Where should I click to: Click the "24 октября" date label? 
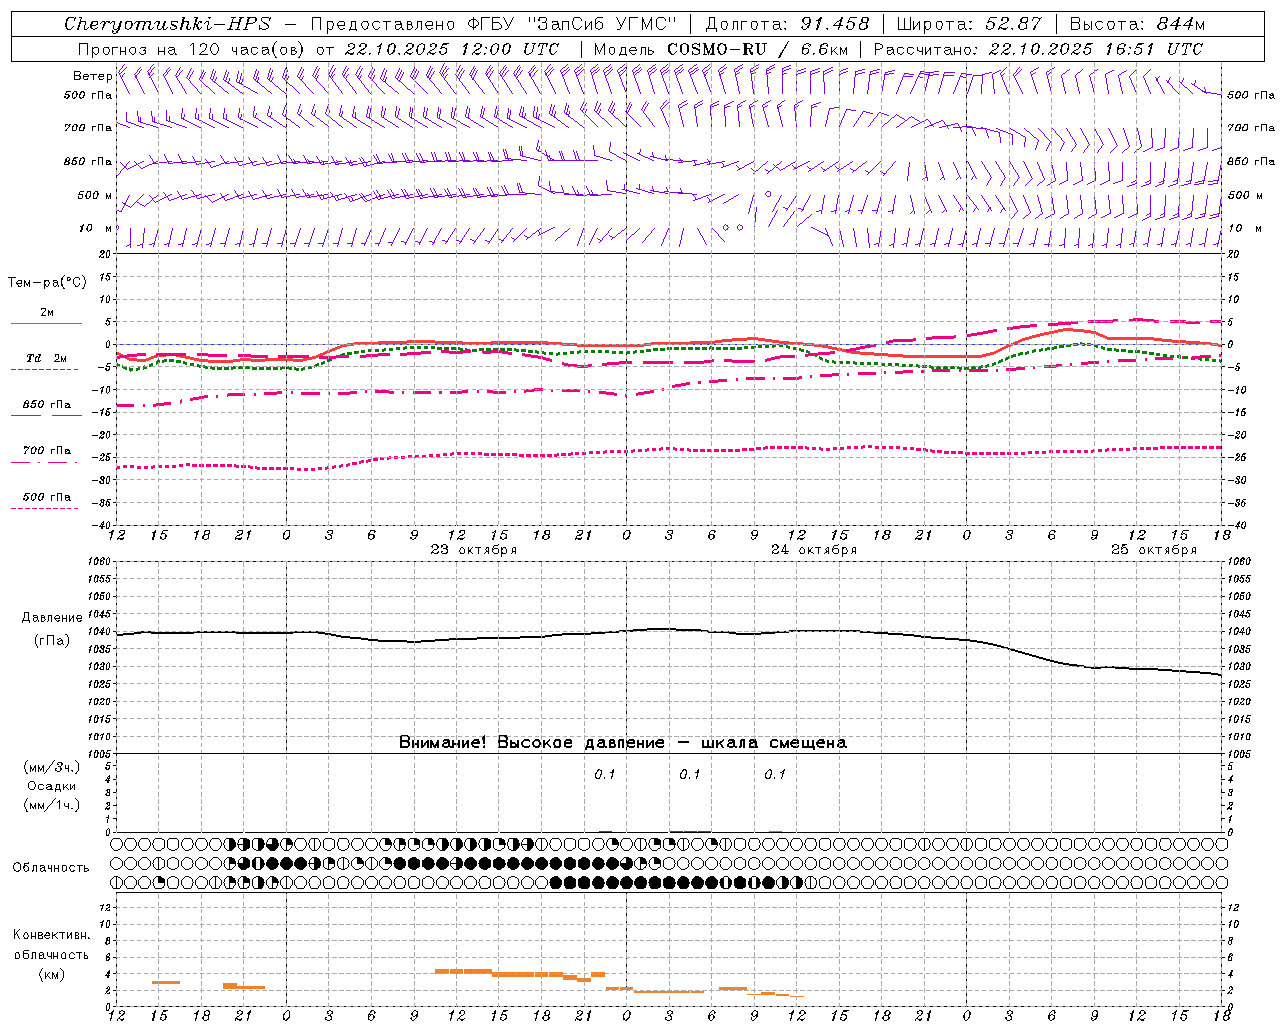(814, 550)
